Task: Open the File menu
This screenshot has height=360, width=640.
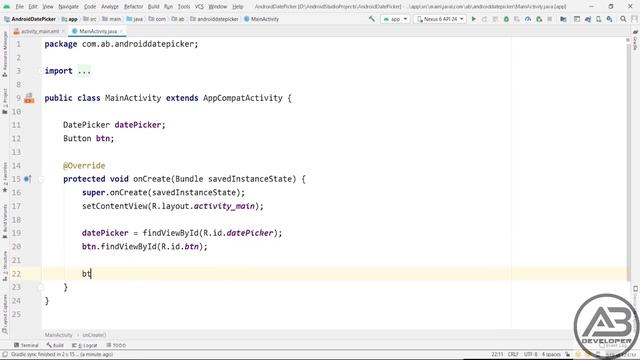Action: pos(20,7)
